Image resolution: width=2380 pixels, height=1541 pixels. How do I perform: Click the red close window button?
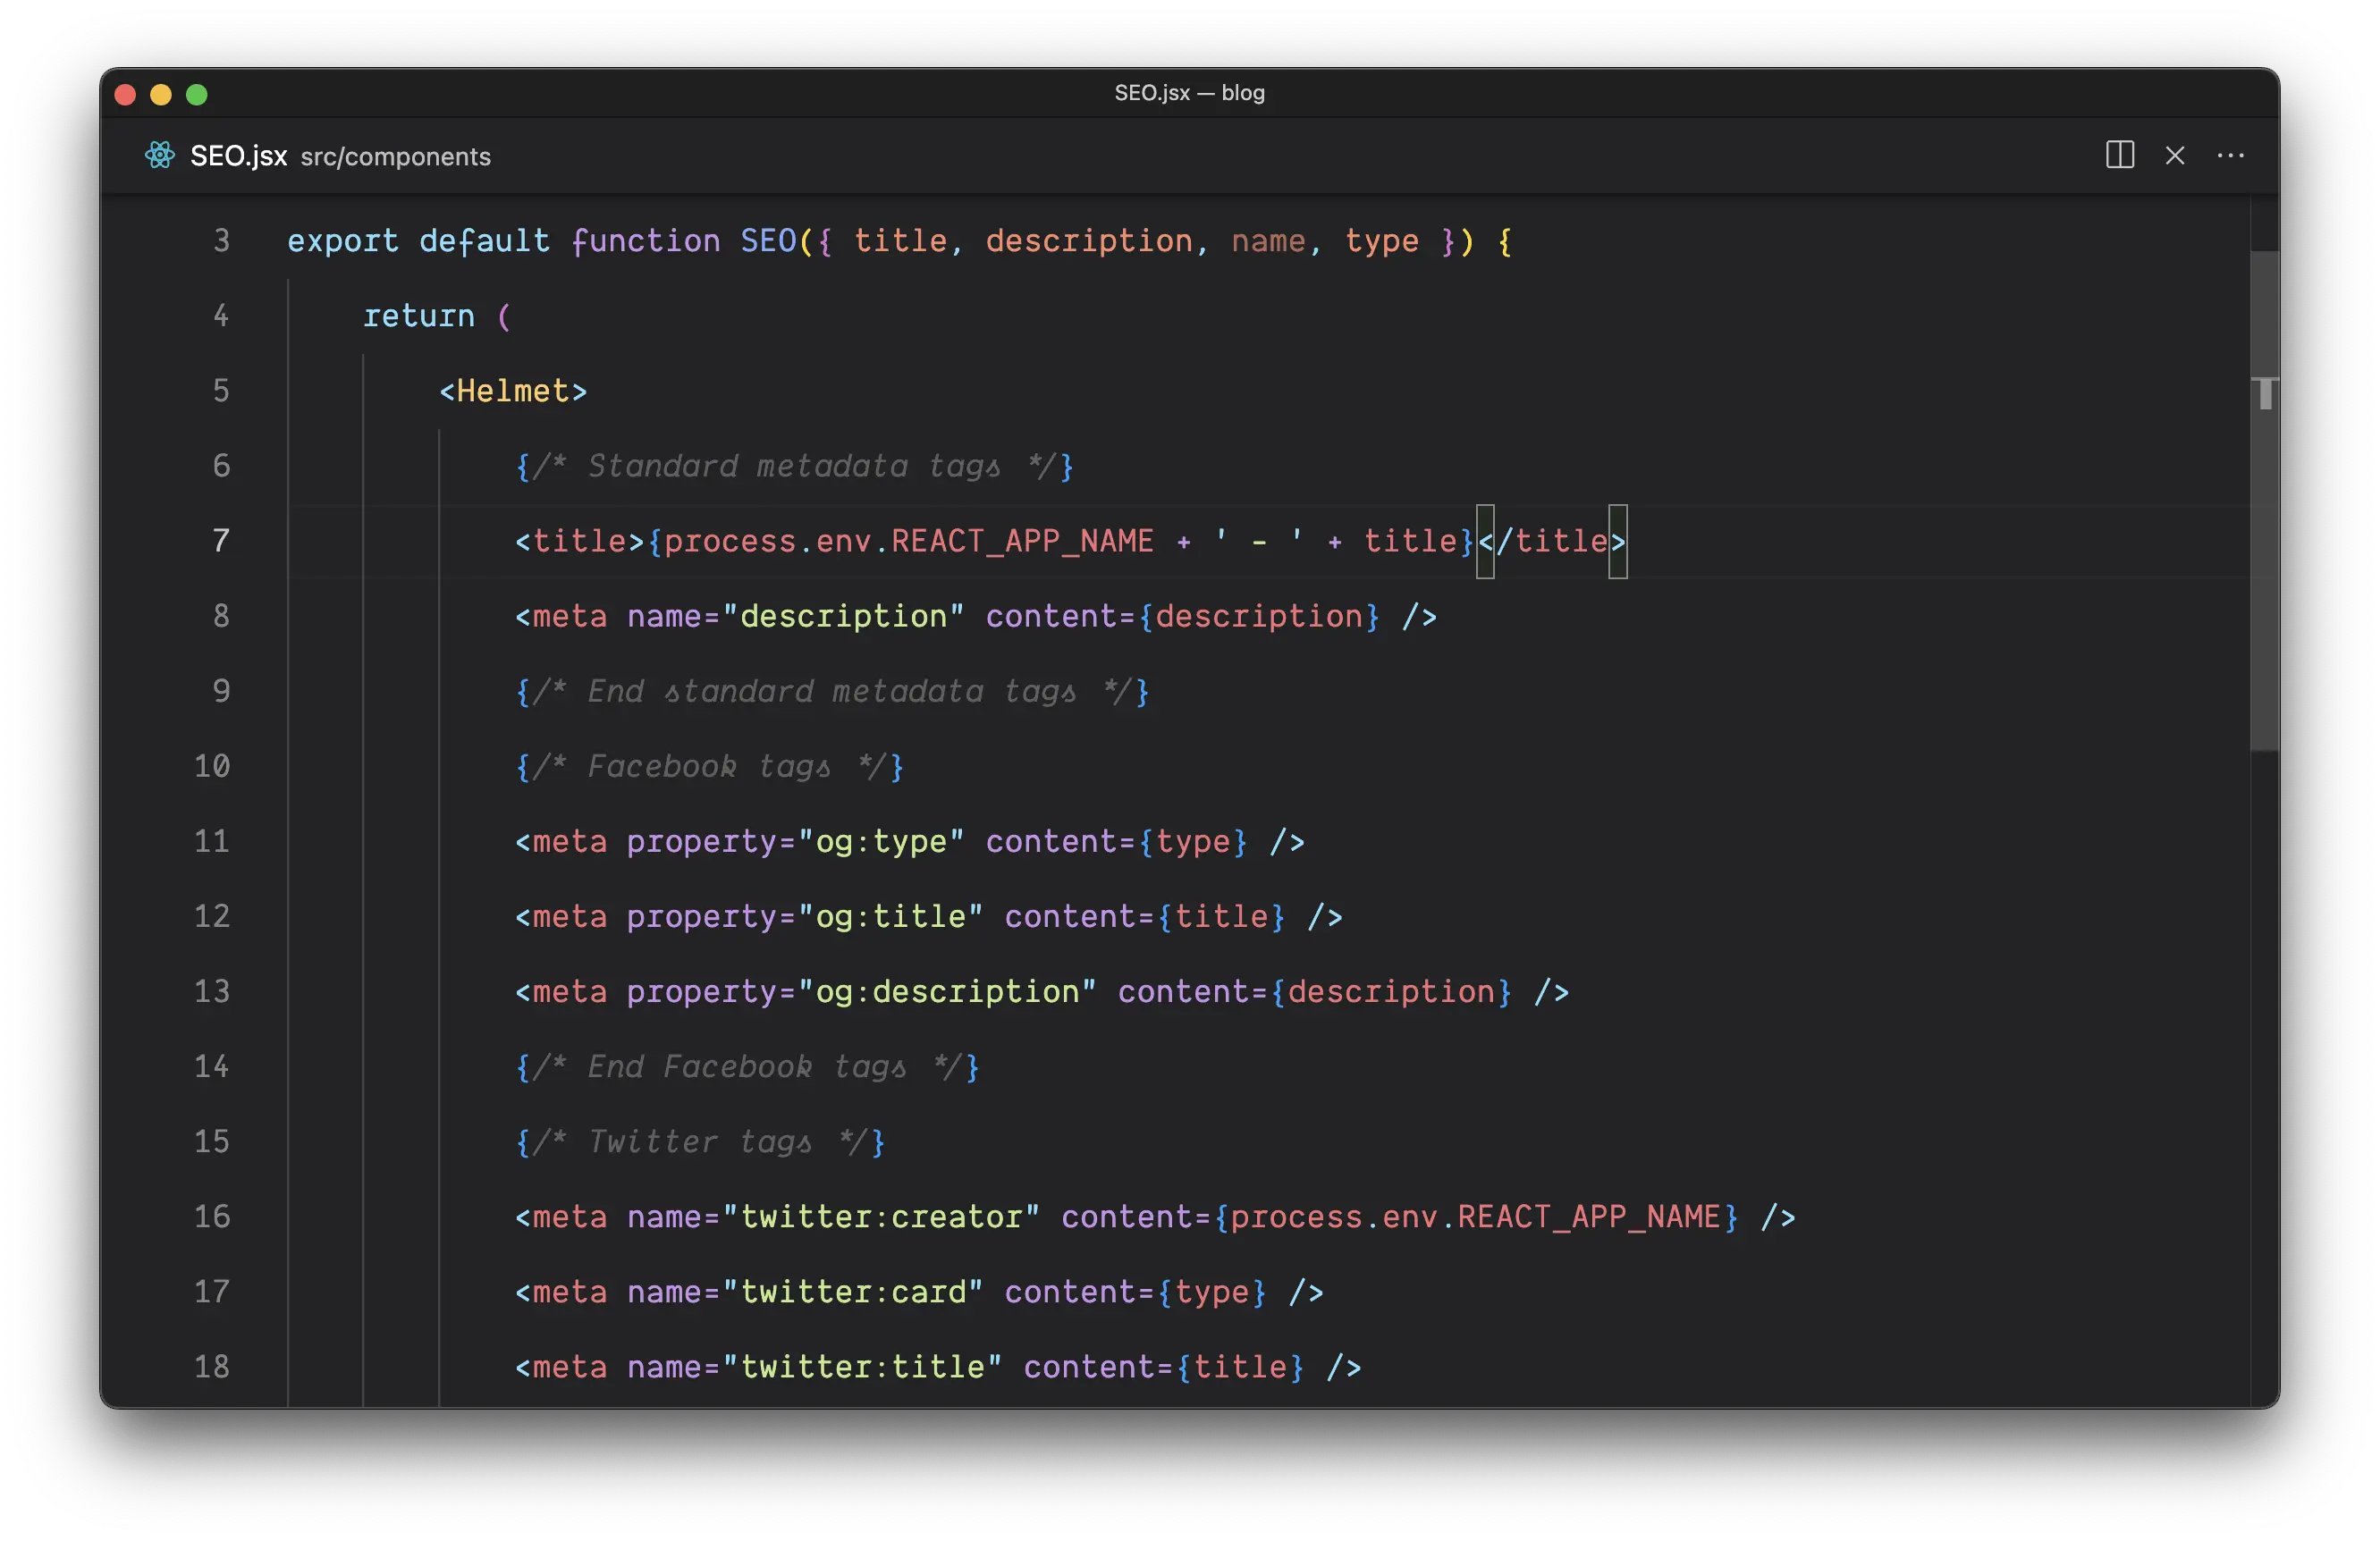pos(126,94)
